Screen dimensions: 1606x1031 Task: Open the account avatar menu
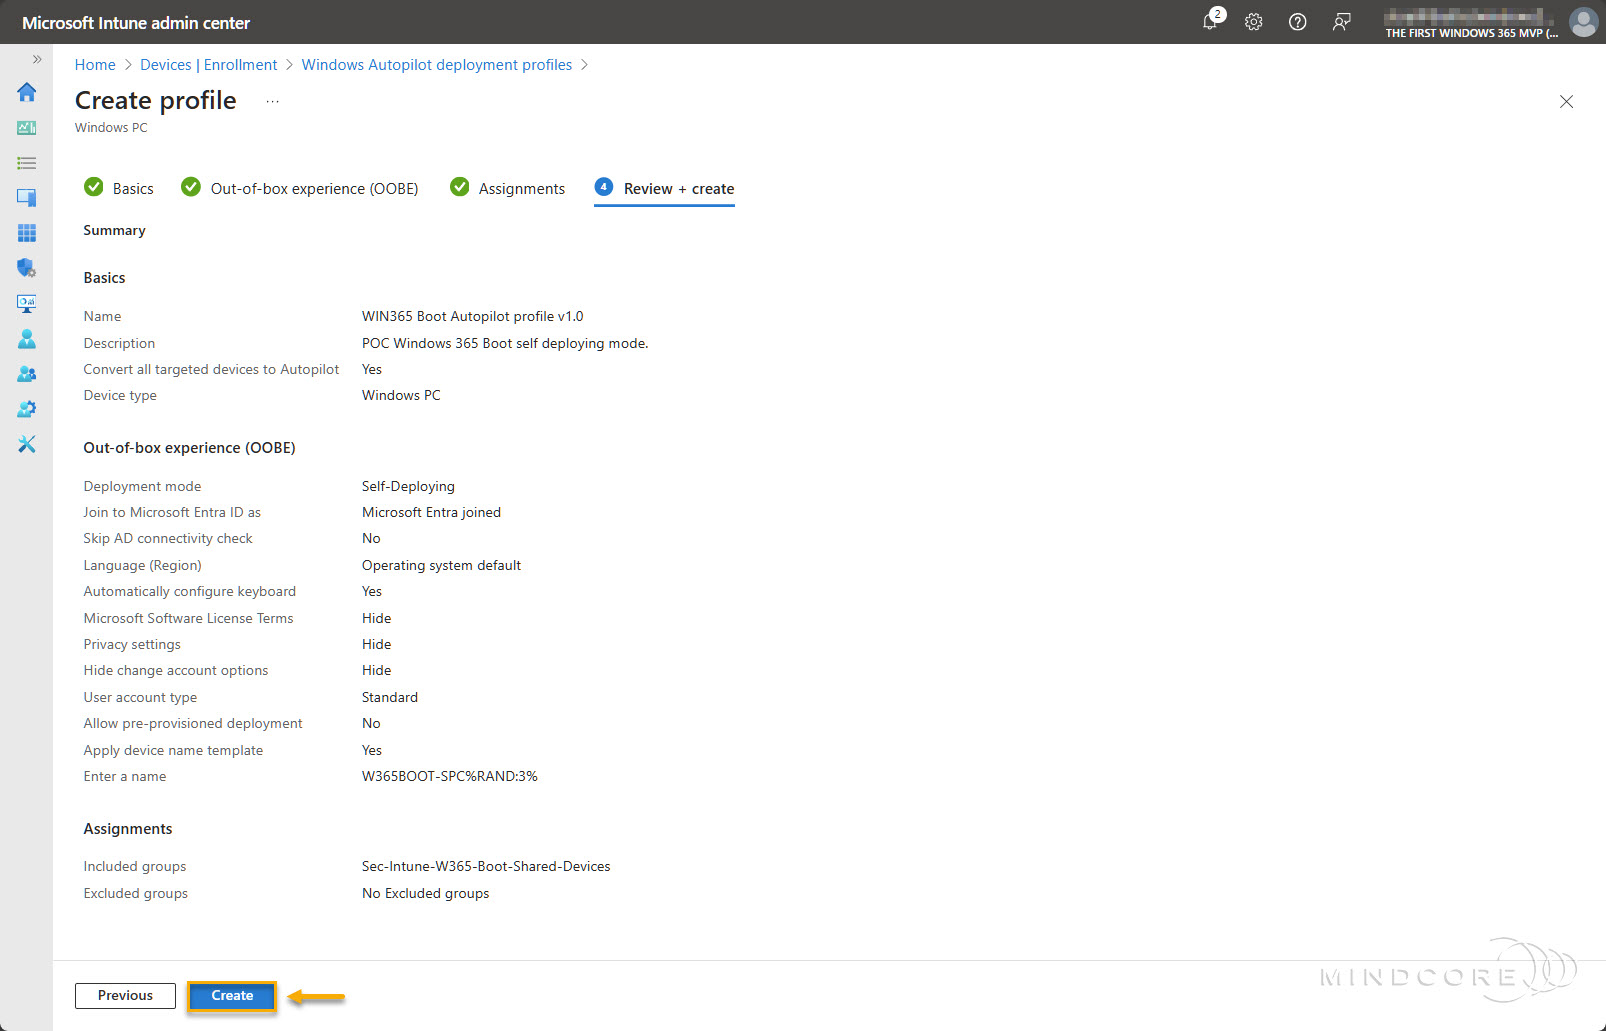point(1583,22)
